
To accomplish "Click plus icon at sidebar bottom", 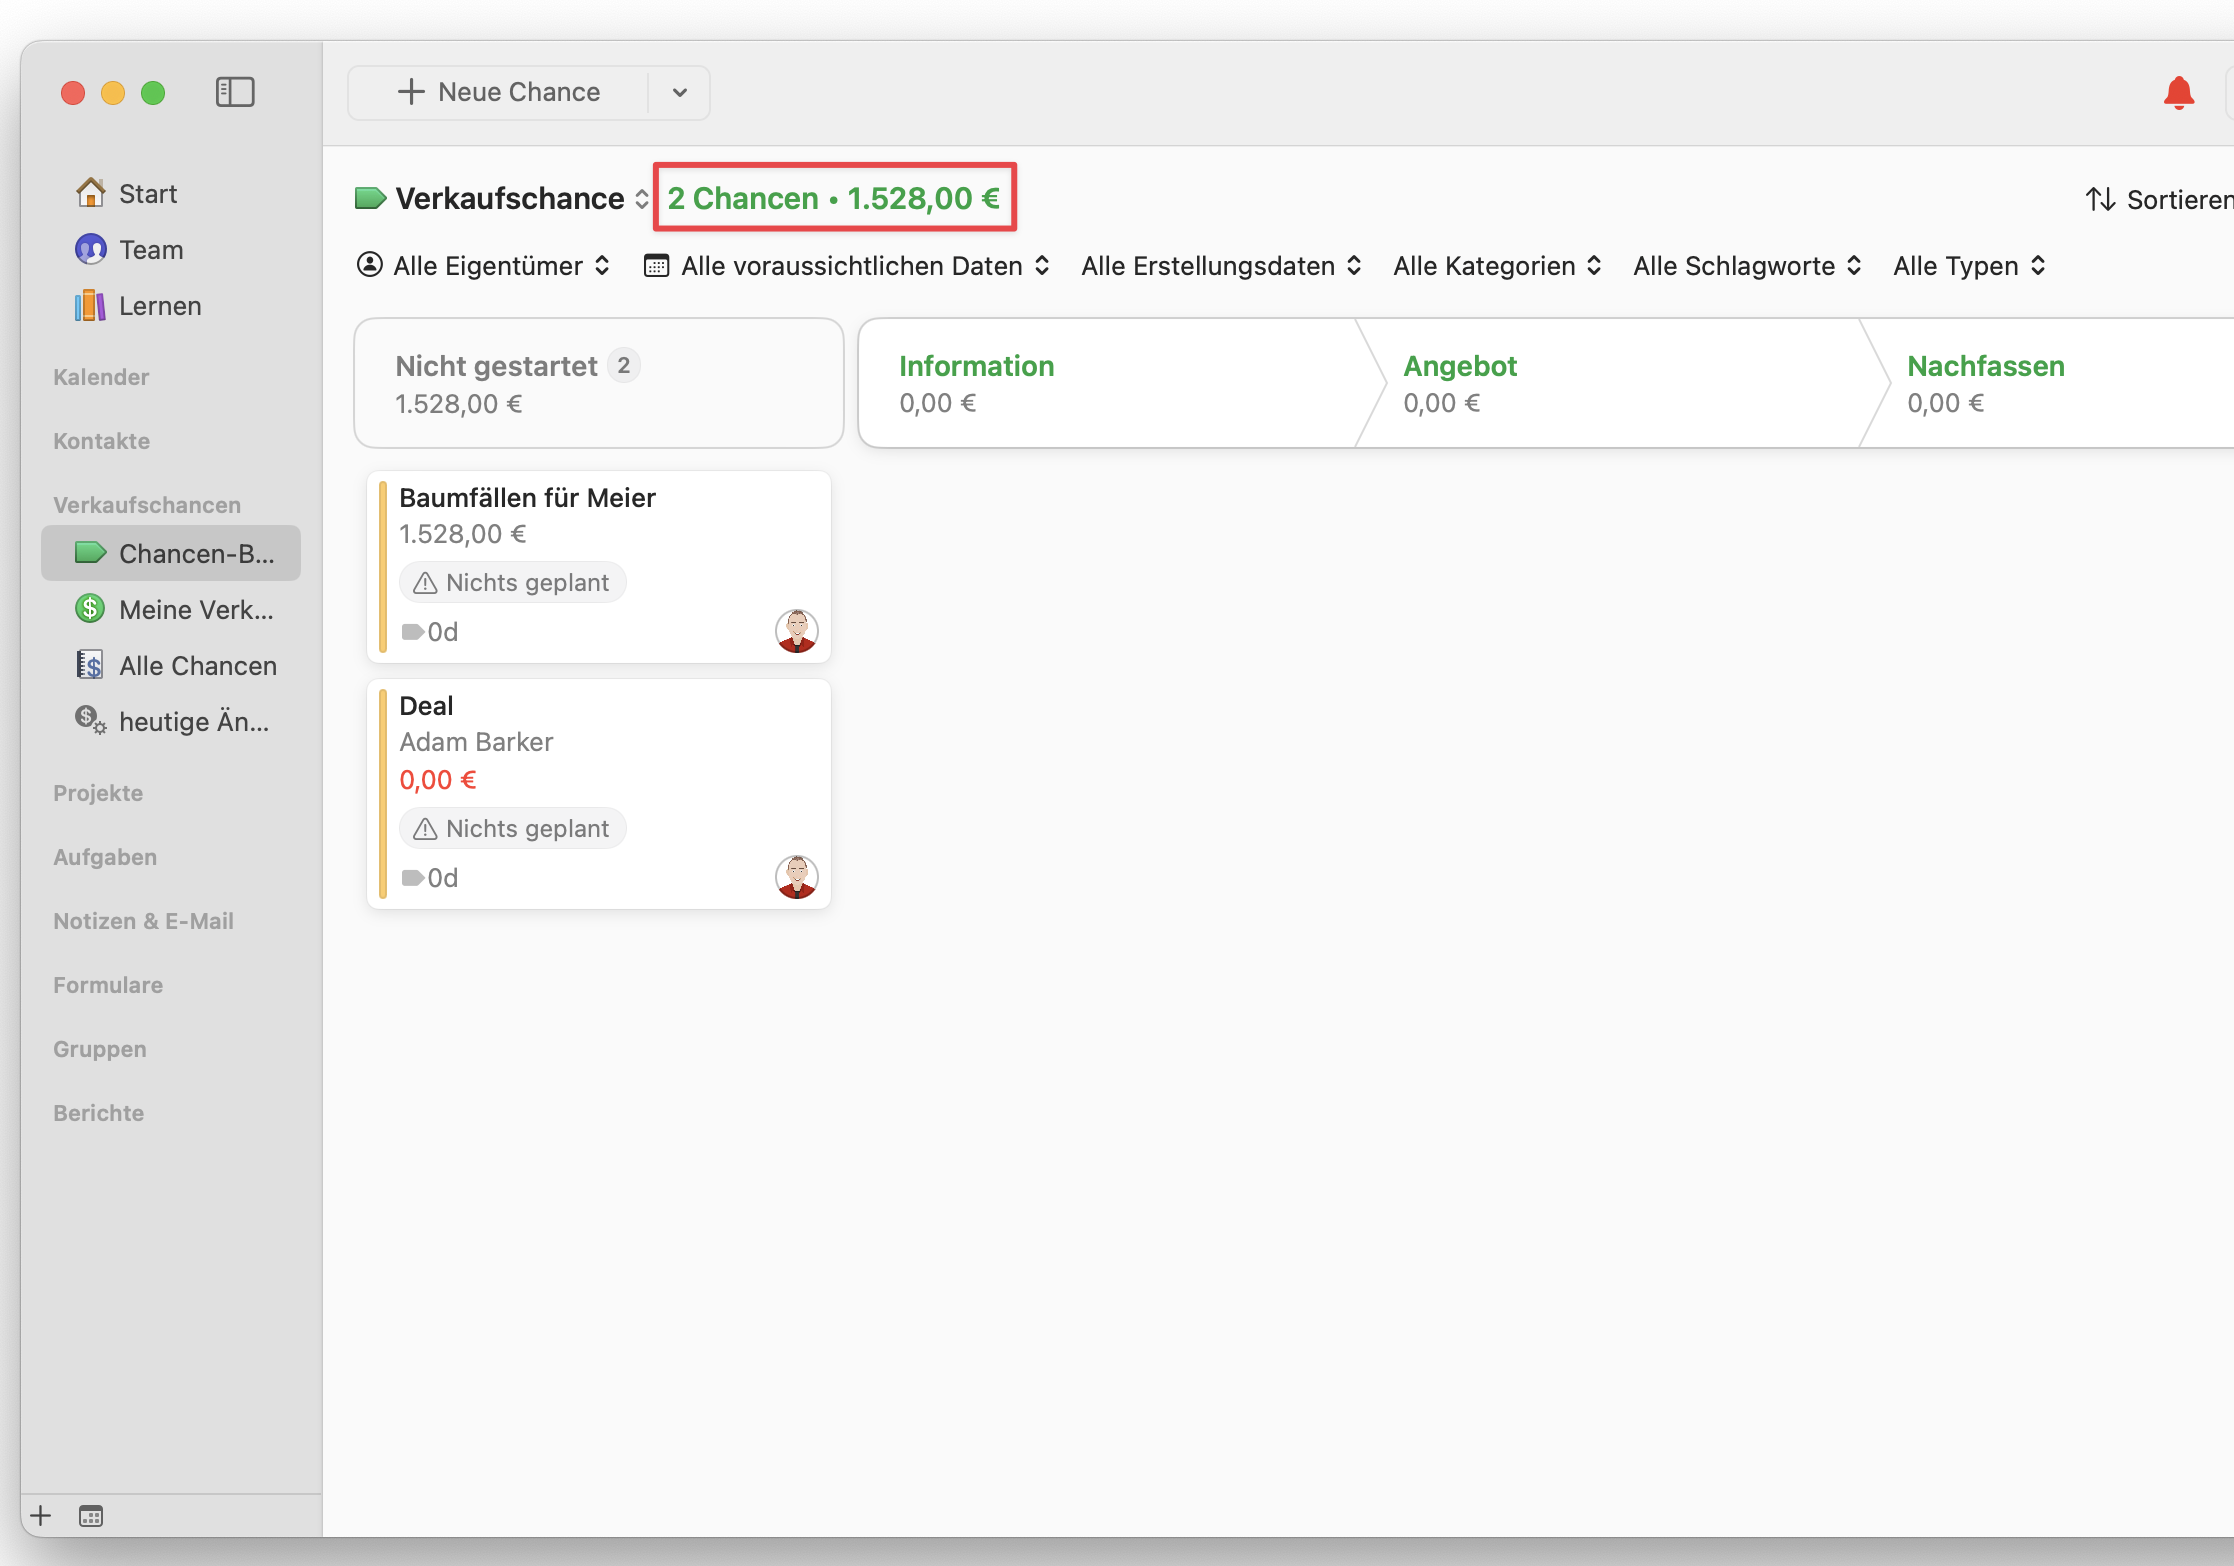I will pyautogui.click(x=40, y=1516).
